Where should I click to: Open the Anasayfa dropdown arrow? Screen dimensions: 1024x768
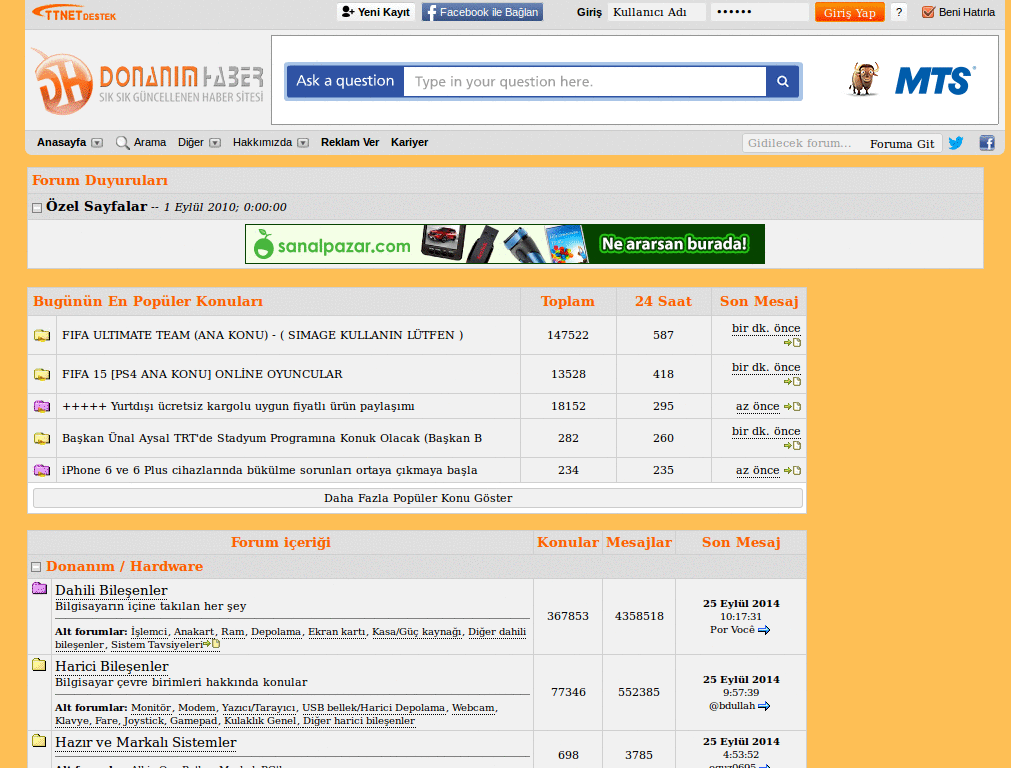(97, 143)
